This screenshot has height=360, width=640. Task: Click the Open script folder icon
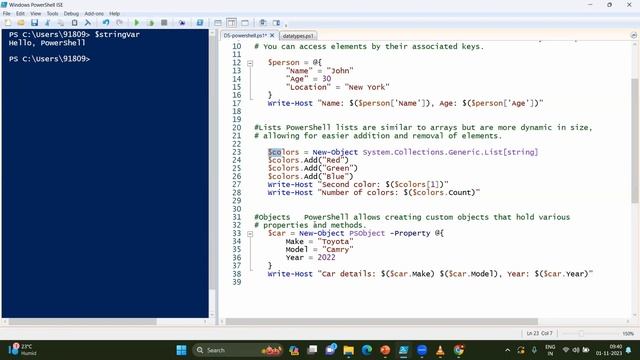[x=21, y=23]
